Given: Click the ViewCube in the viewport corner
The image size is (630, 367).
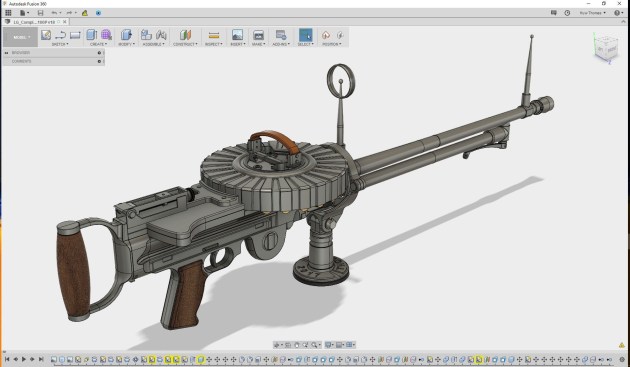Looking at the screenshot, I should [x=605, y=48].
